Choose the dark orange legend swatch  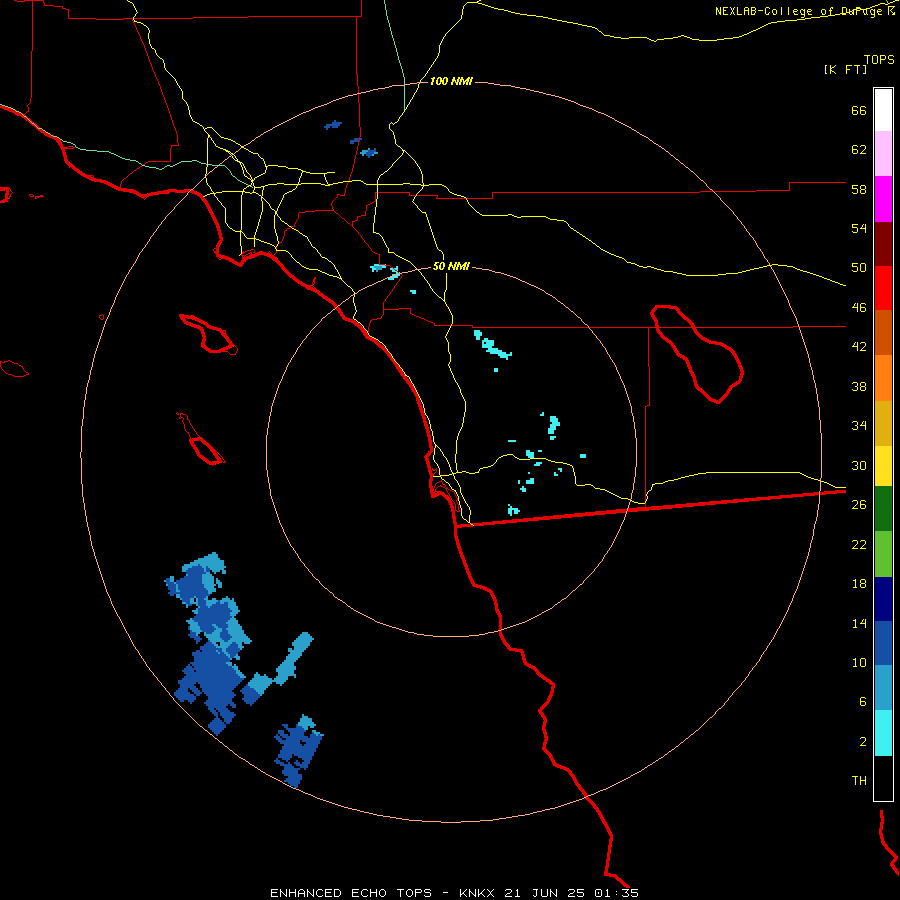(x=883, y=333)
